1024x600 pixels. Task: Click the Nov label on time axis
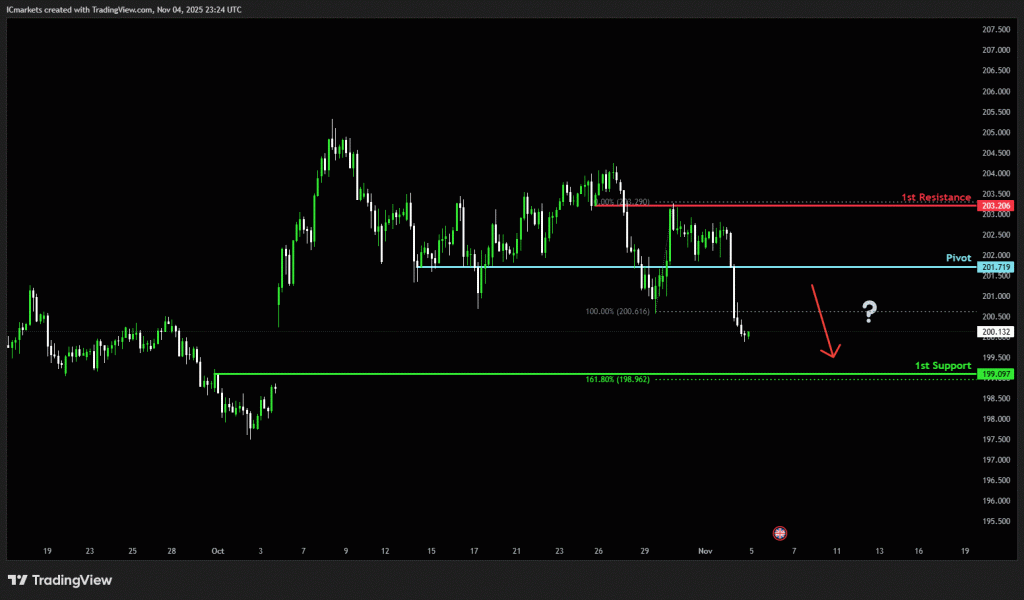click(x=705, y=551)
